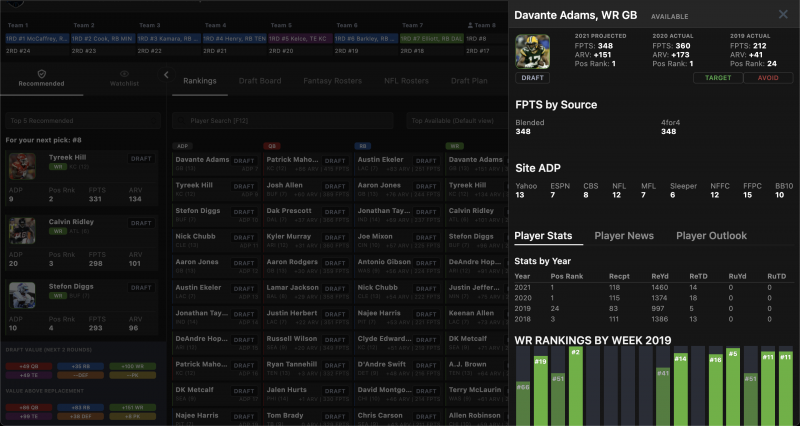Image resolution: width=800 pixels, height=426 pixels.
Task: Draft Stefon Diggs from Recommended list
Action: pos(141,288)
